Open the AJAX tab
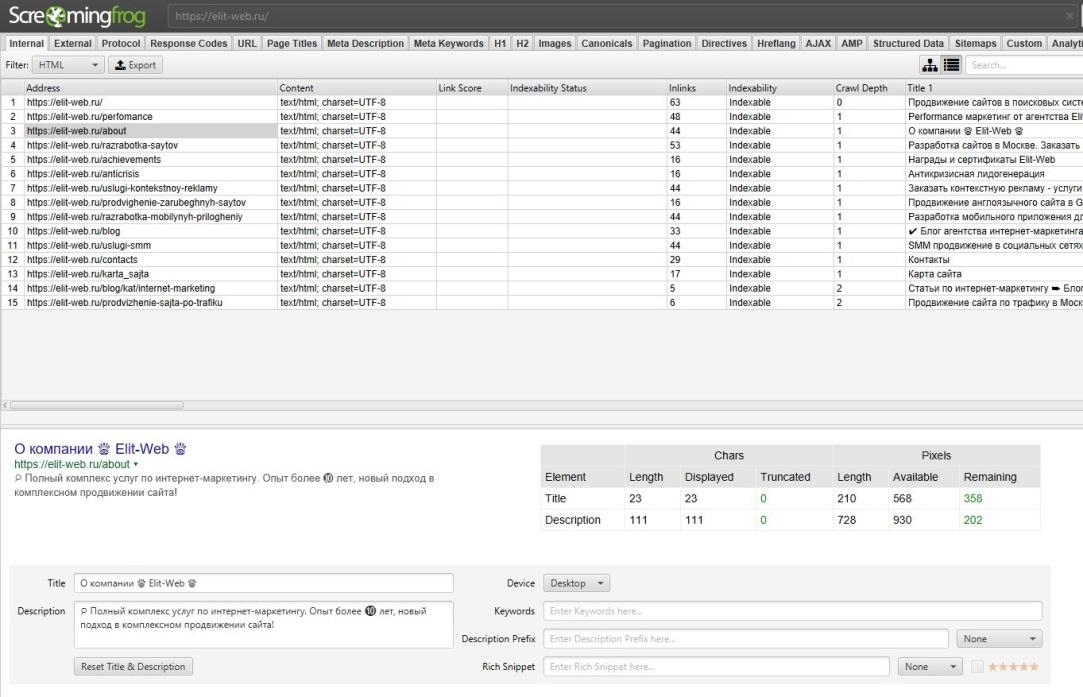Viewport: 1083px width, 697px height. (818, 43)
